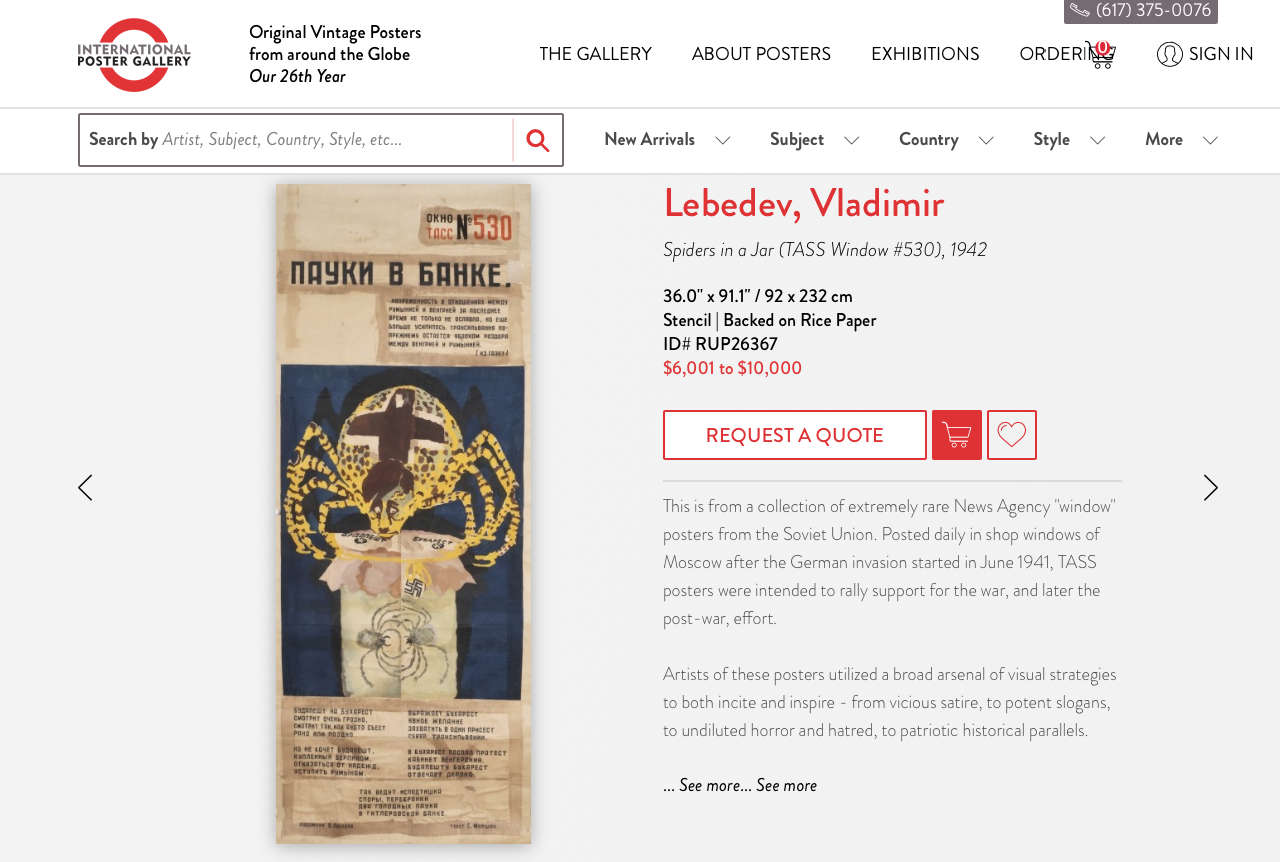Viewport: 1280px width, 862px height.
Task: Go to next poster with right arrow
Action: pyautogui.click(x=1211, y=488)
